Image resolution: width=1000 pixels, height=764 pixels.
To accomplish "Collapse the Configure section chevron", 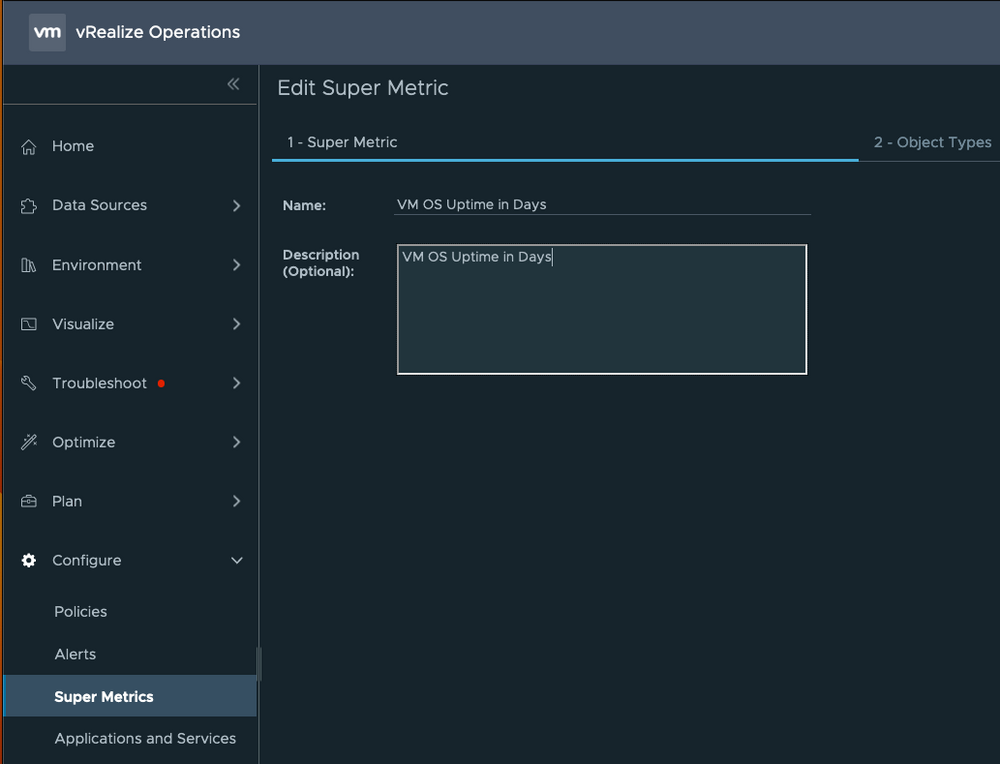I will coord(237,561).
